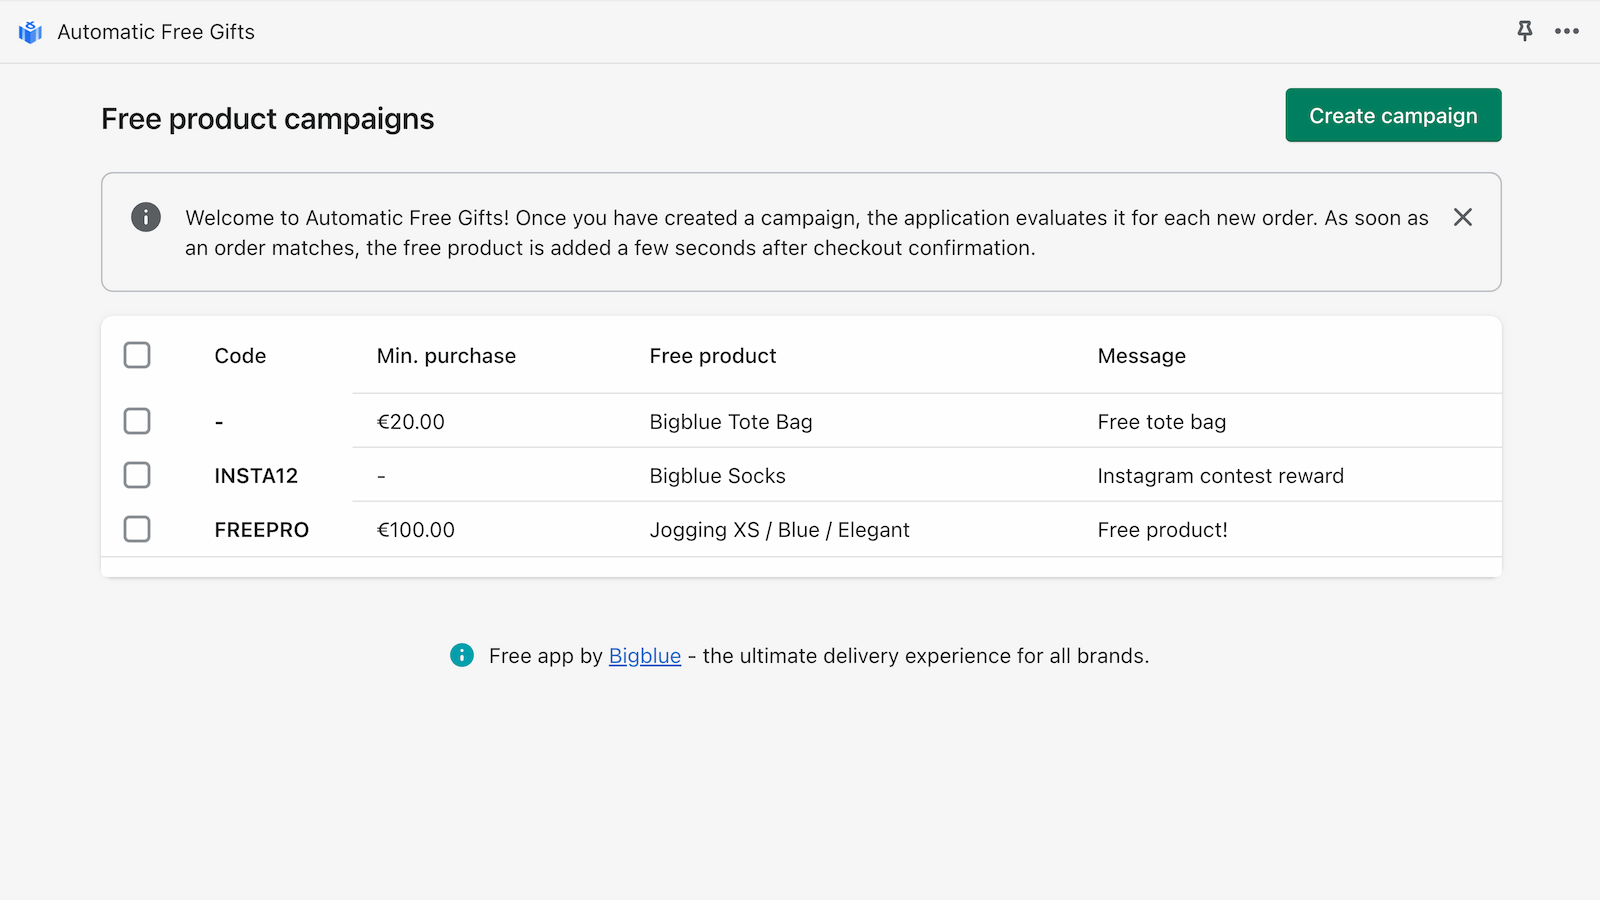Select the Bigblue Socks campaign row

tap(717, 475)
